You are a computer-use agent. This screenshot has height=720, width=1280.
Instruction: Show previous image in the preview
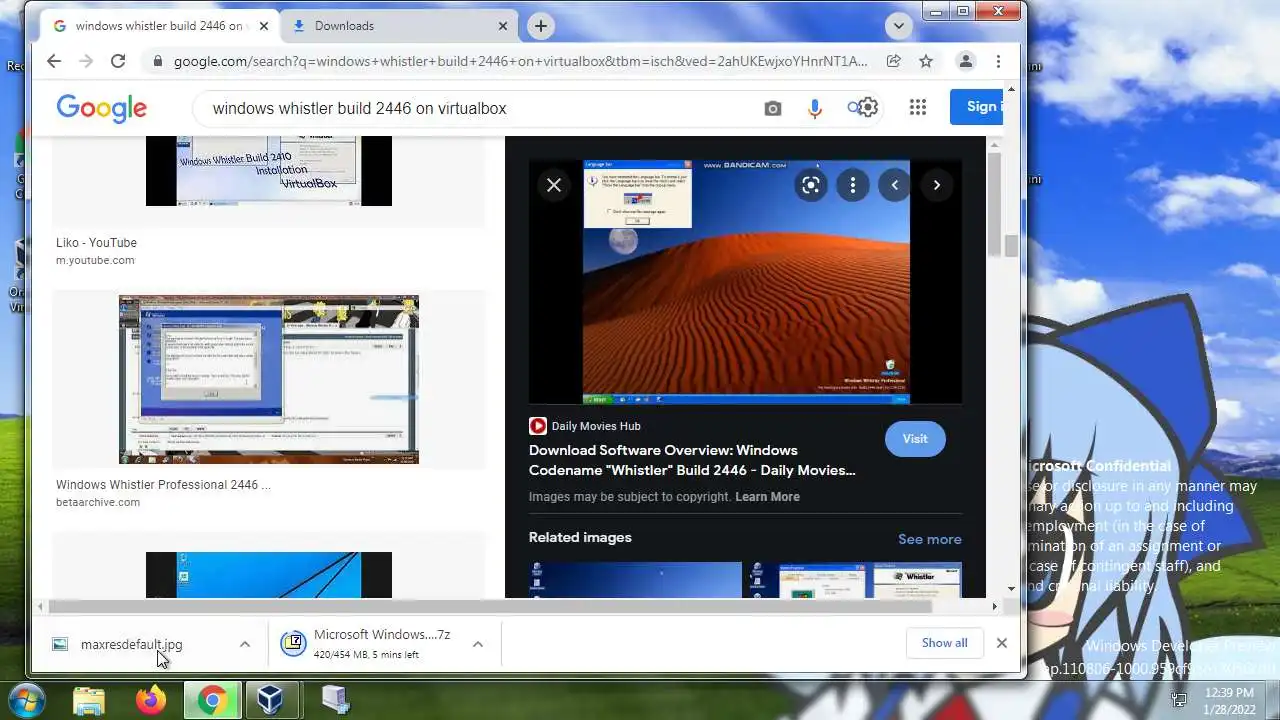pos(895,185)
